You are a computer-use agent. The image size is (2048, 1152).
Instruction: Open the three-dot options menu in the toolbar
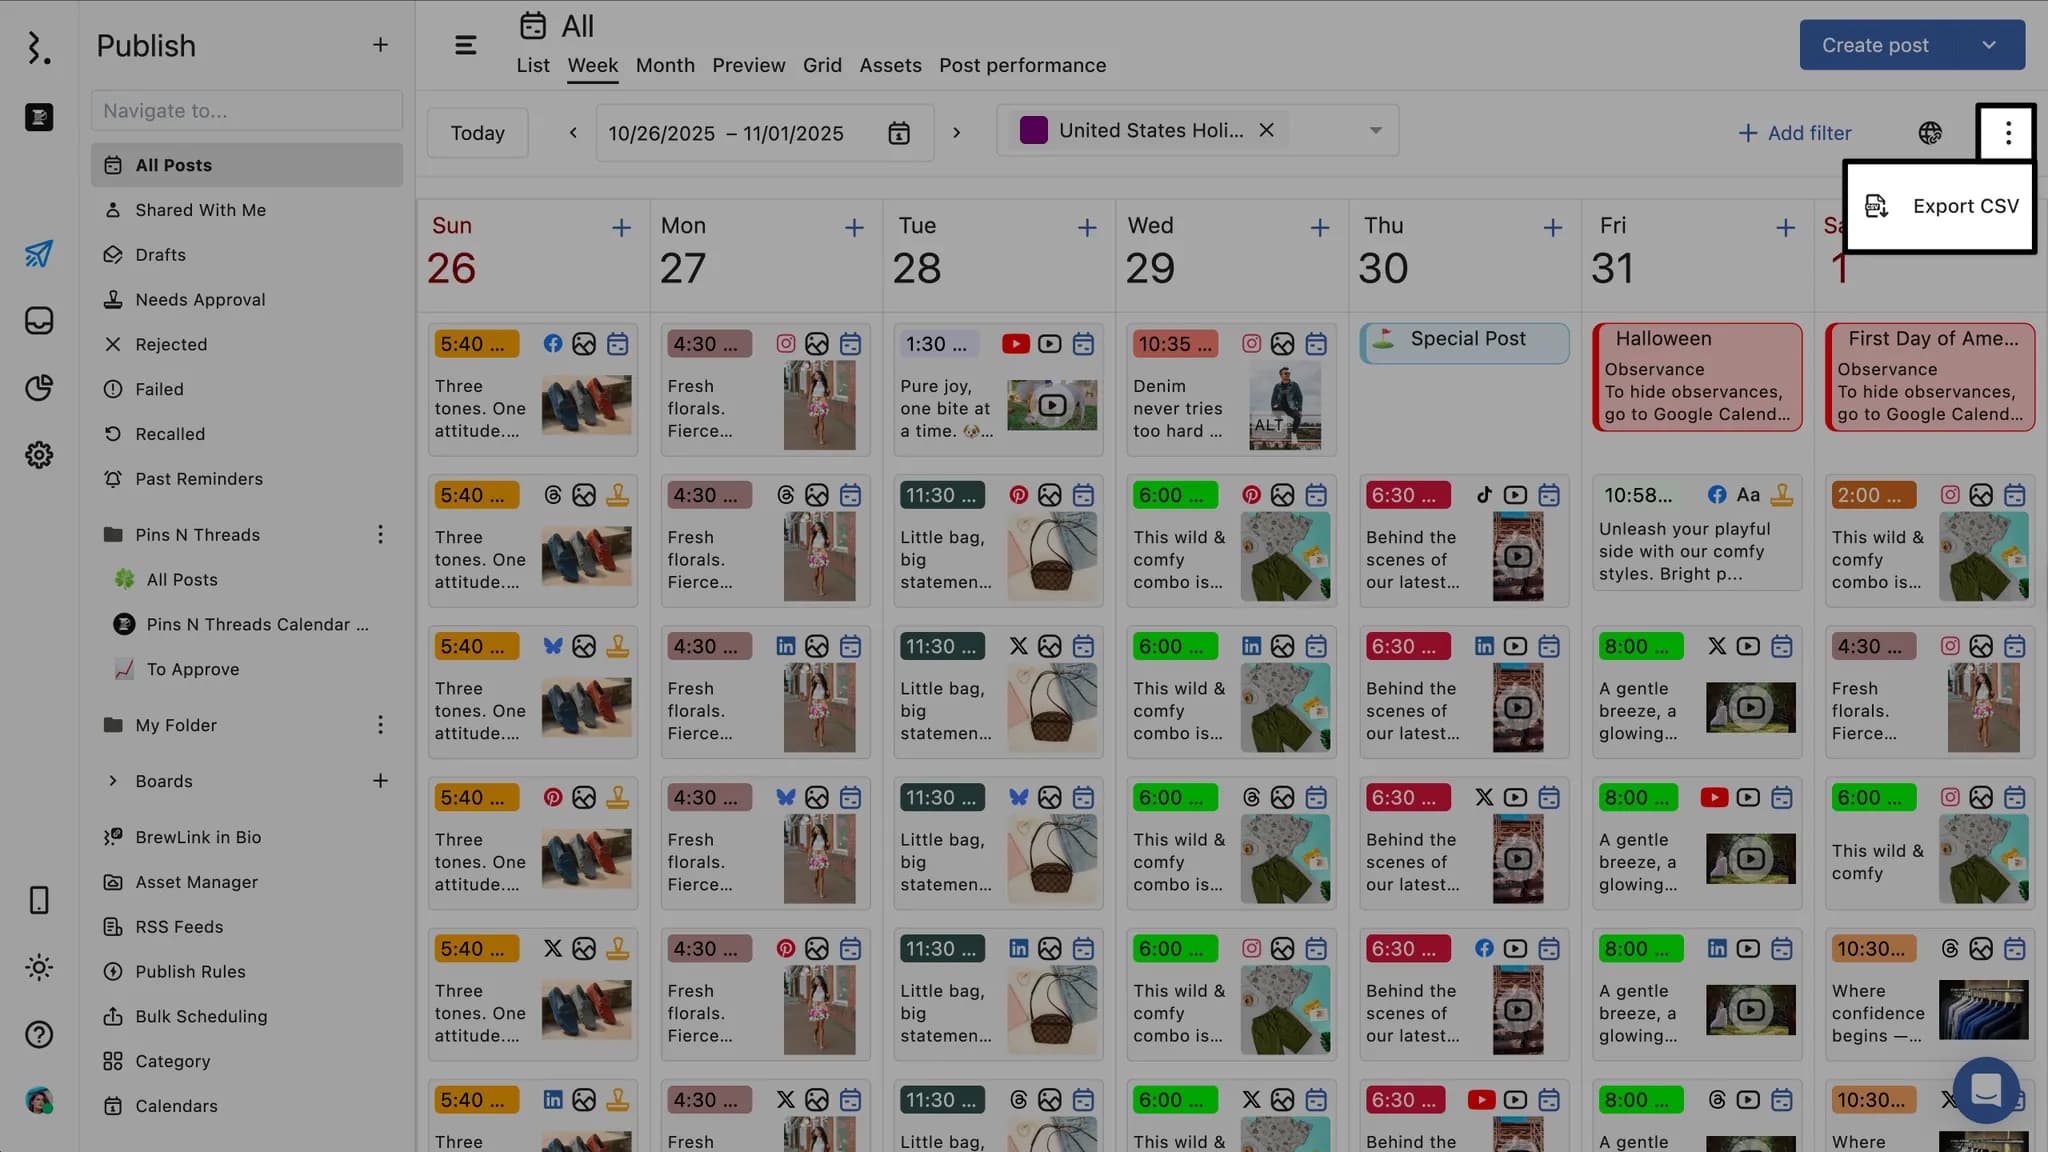pos(2007,133)
